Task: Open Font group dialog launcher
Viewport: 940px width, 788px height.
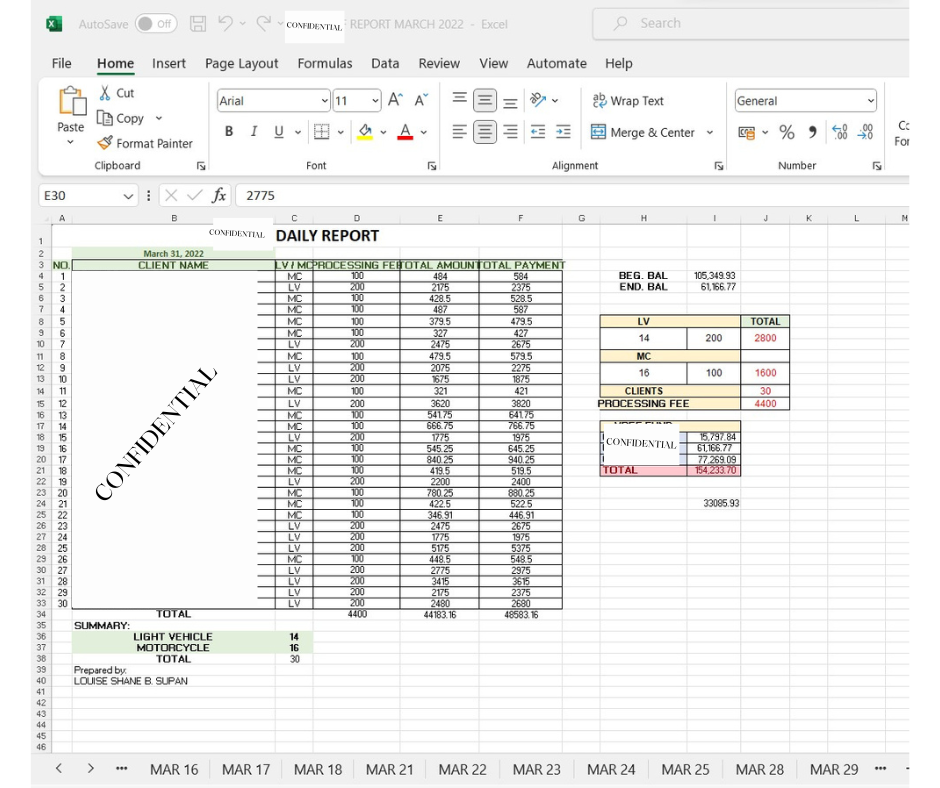Action: [432, 166]
